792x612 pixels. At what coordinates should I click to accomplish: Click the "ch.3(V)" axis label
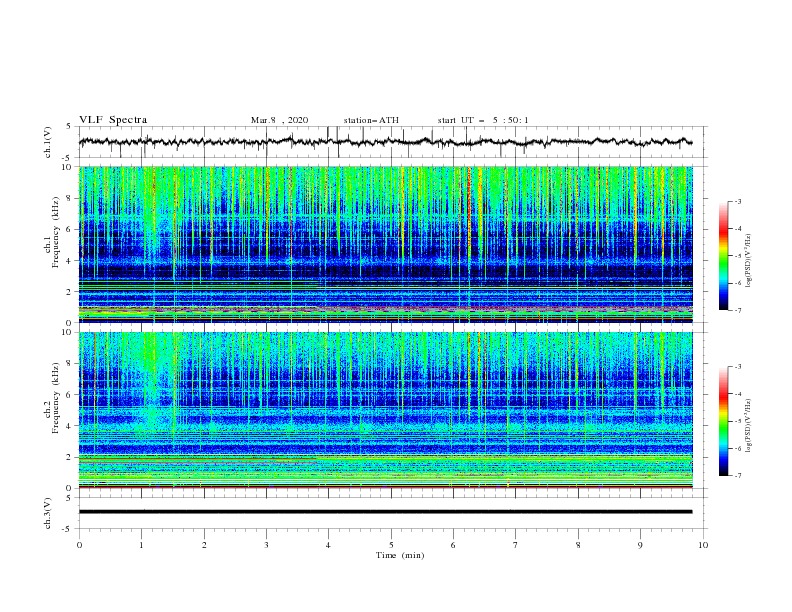tap(48, 513)
